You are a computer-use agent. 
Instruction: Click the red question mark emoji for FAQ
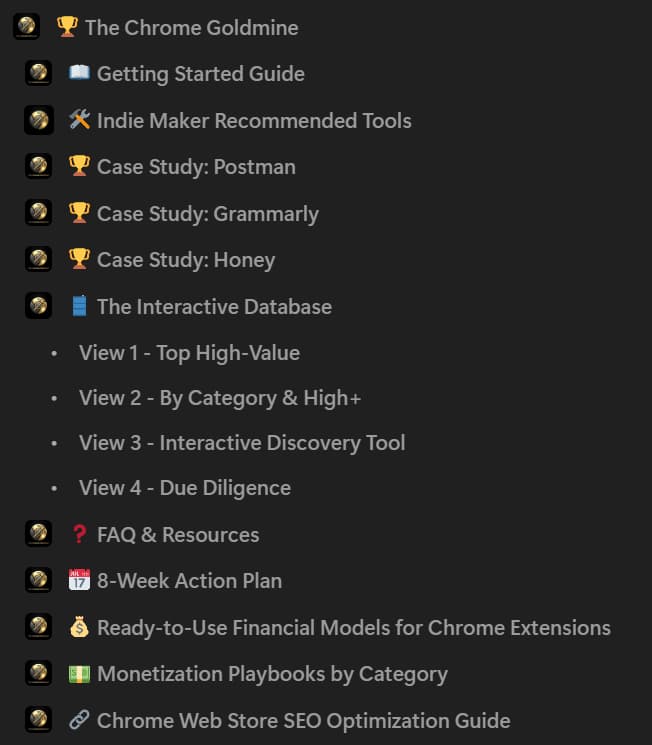[x=79, y=535]
